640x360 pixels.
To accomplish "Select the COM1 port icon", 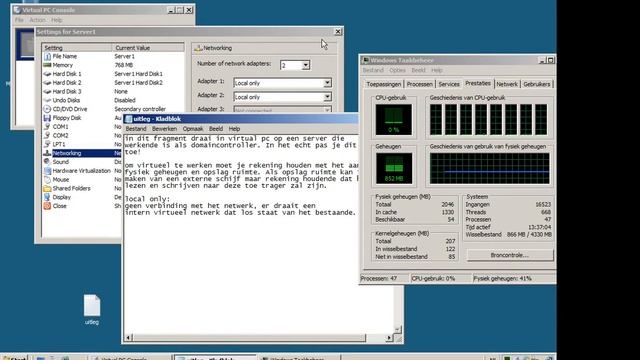I will 47,127.
